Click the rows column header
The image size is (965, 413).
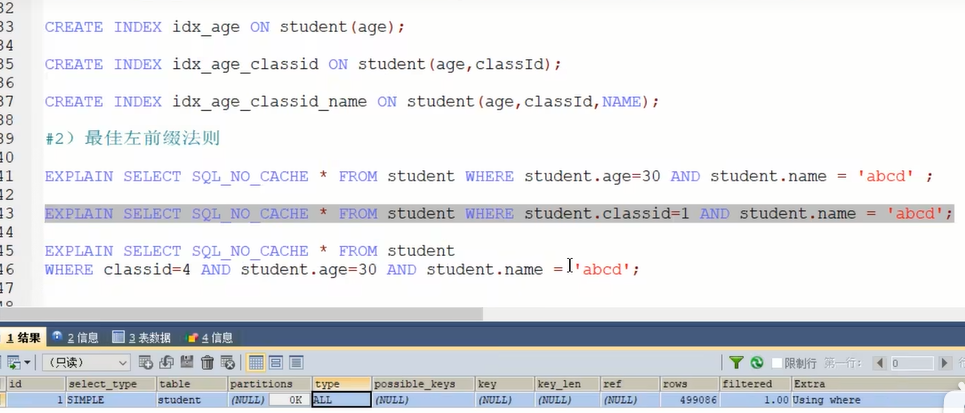coord(689,384)
